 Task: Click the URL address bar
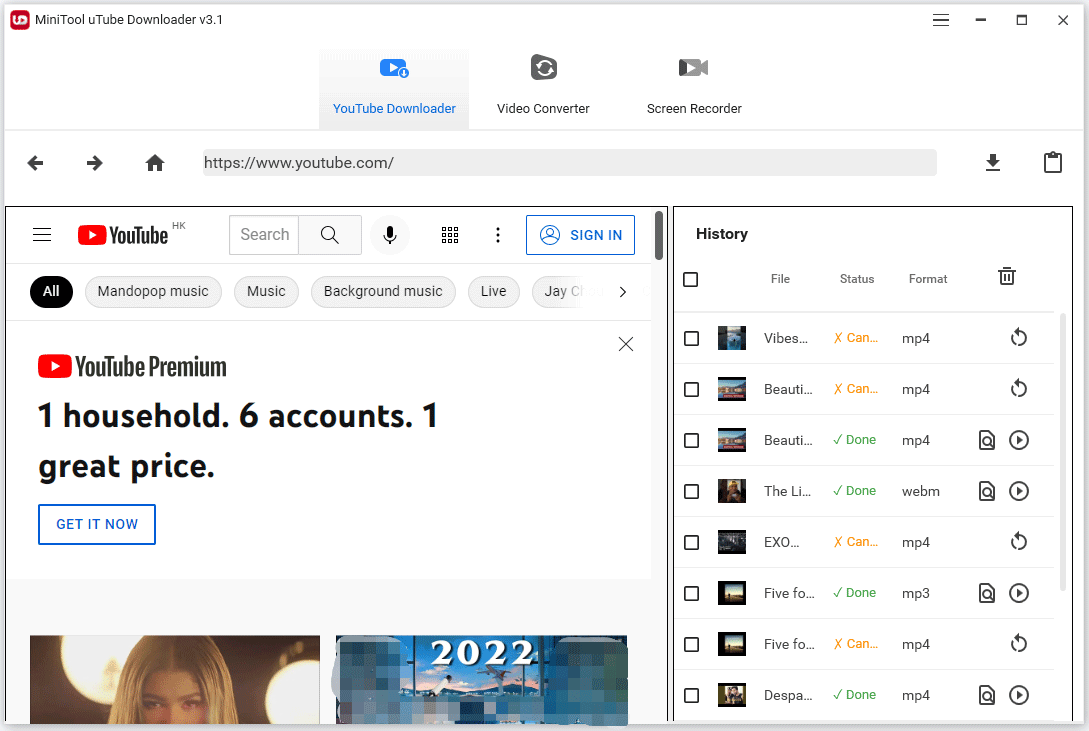[x=570, y=162]
